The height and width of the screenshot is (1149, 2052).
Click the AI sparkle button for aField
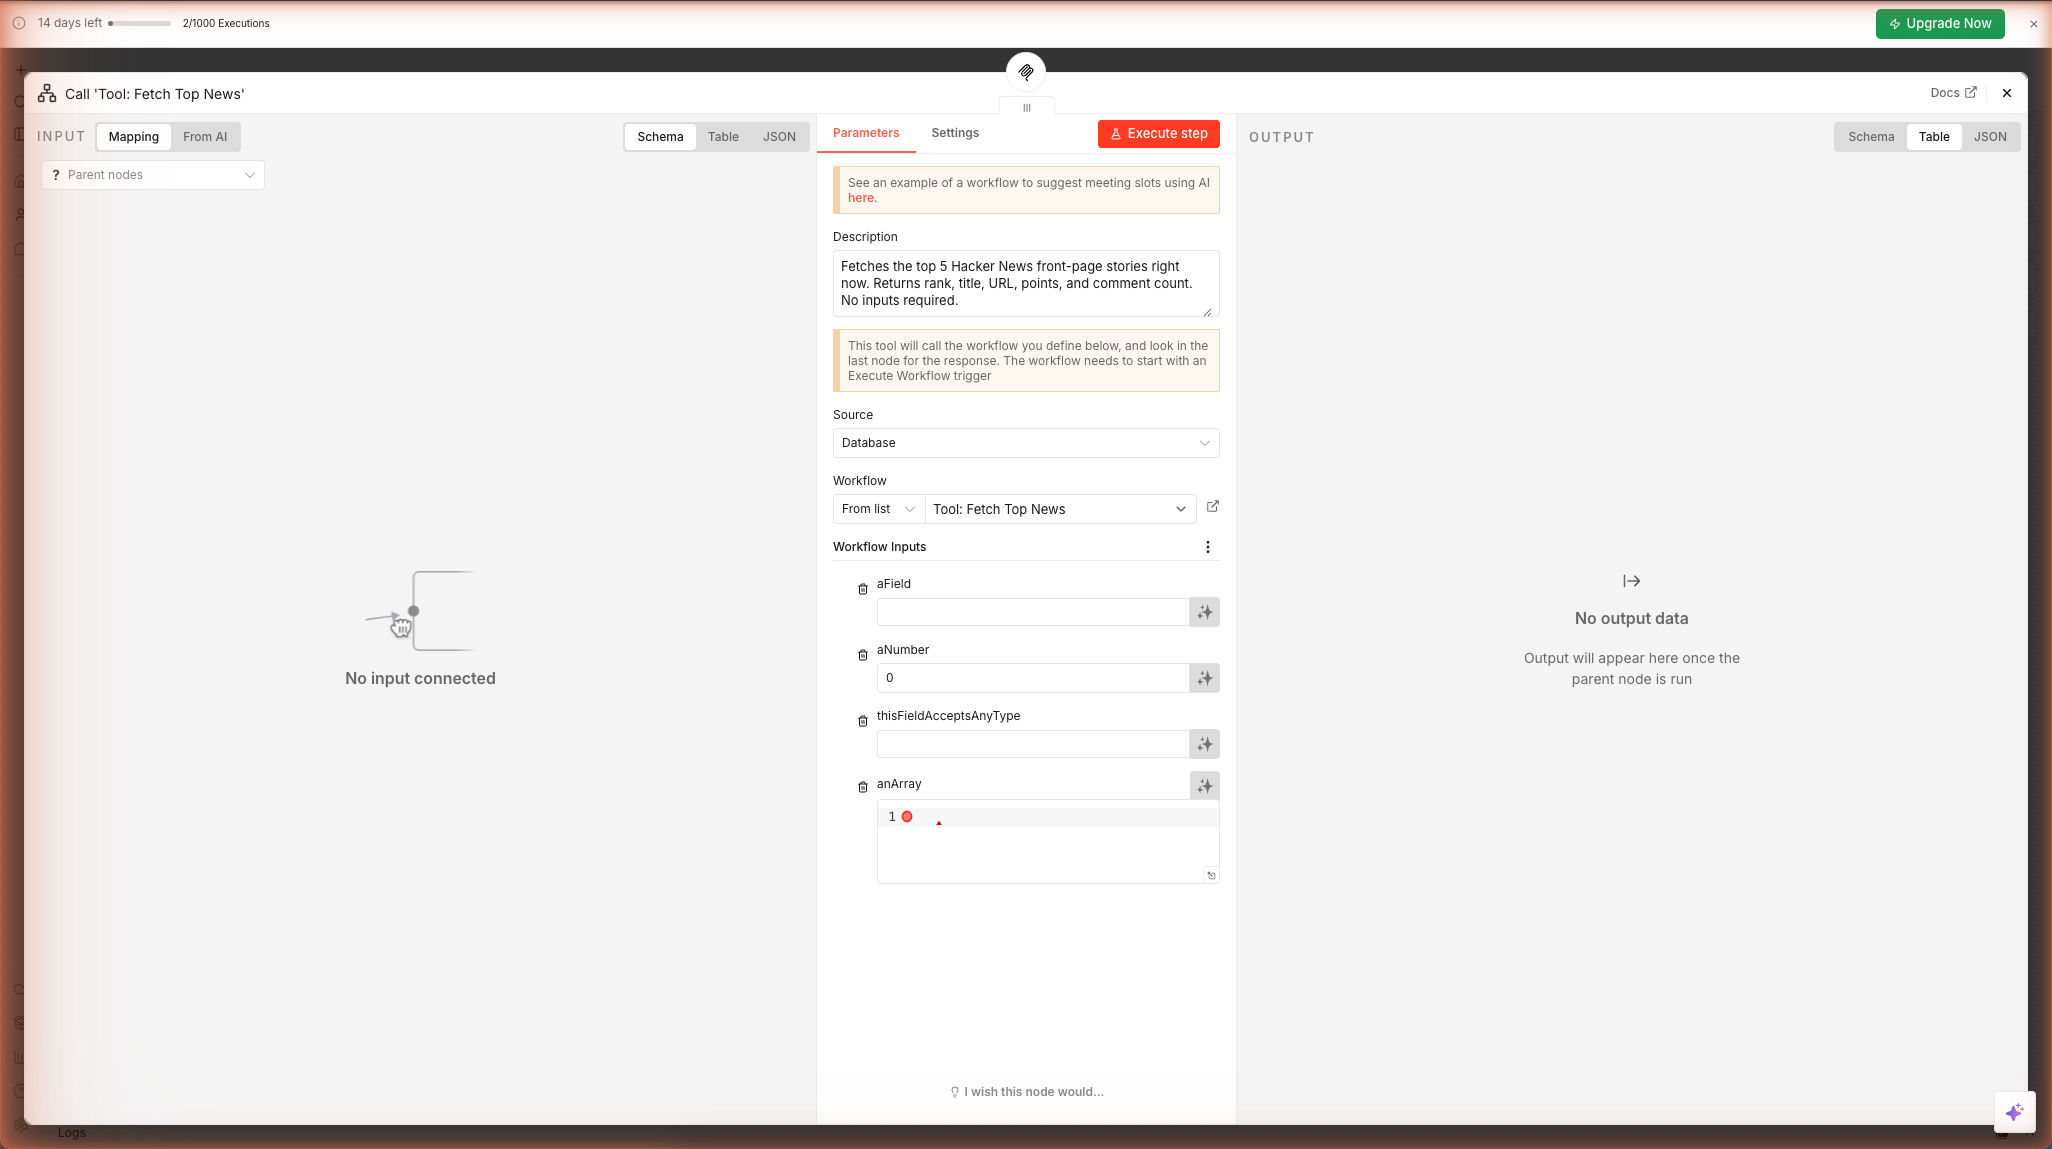tap(1204, 612)
